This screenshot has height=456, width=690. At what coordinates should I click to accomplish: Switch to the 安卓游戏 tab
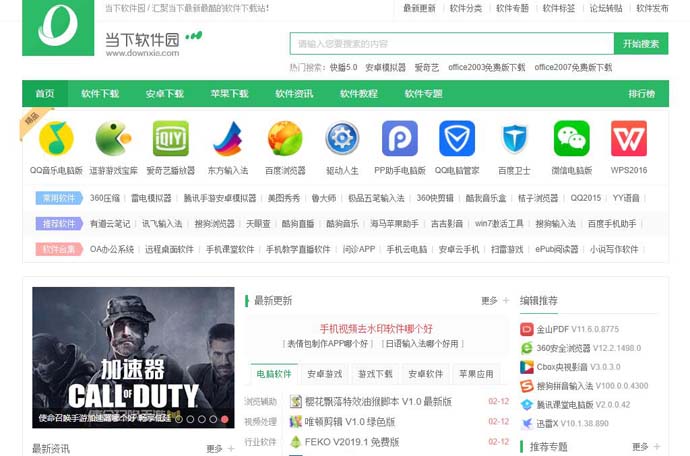pyautogui.click(x=324, y=374)
